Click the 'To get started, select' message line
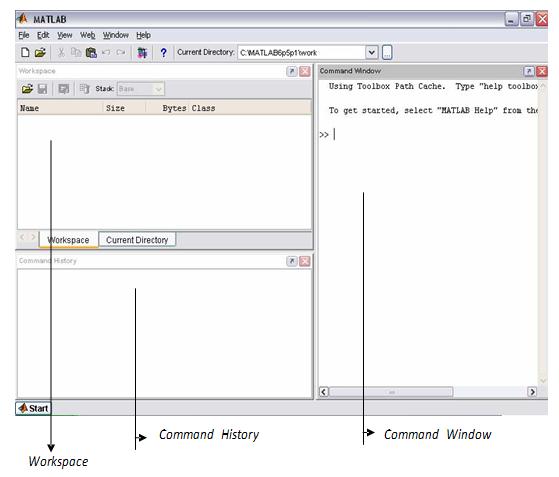This screenshot has height=477, width=559. click(x=433, y=111)
